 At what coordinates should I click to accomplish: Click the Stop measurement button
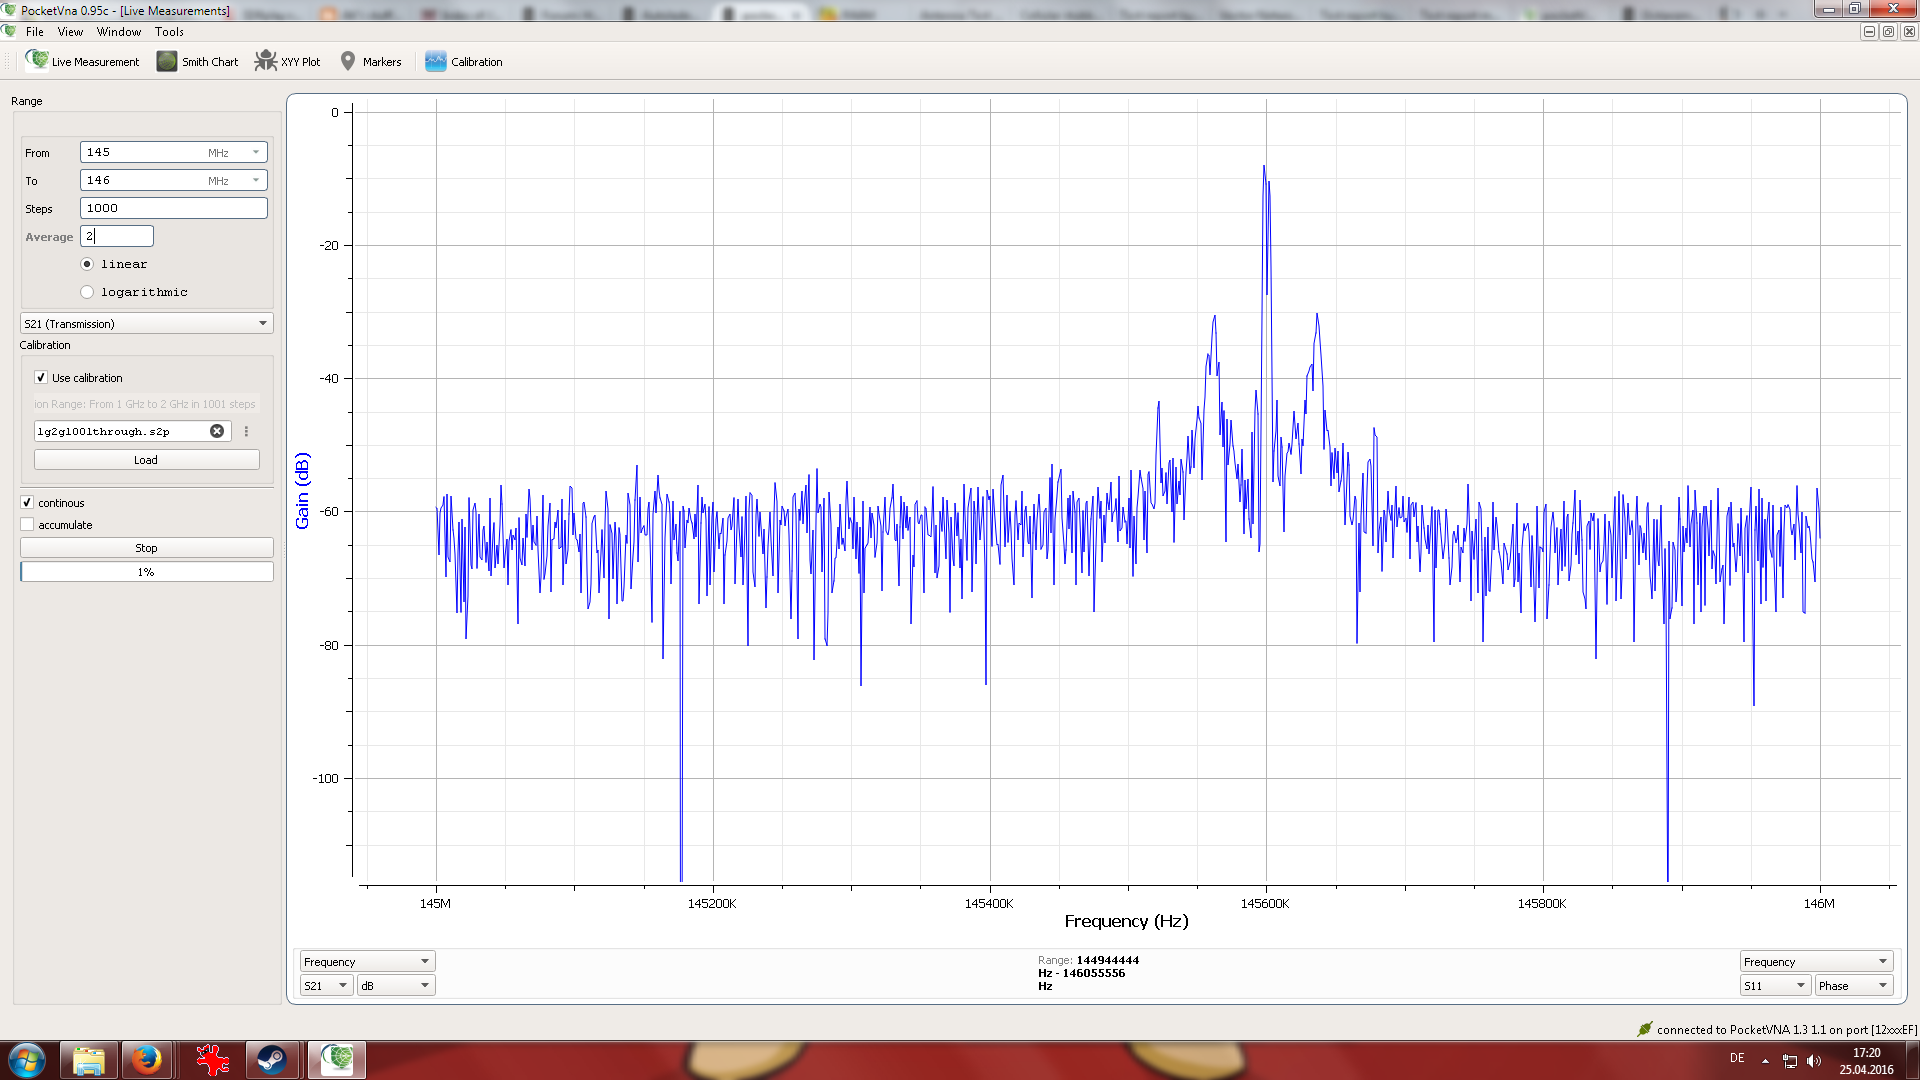[146, 548]
